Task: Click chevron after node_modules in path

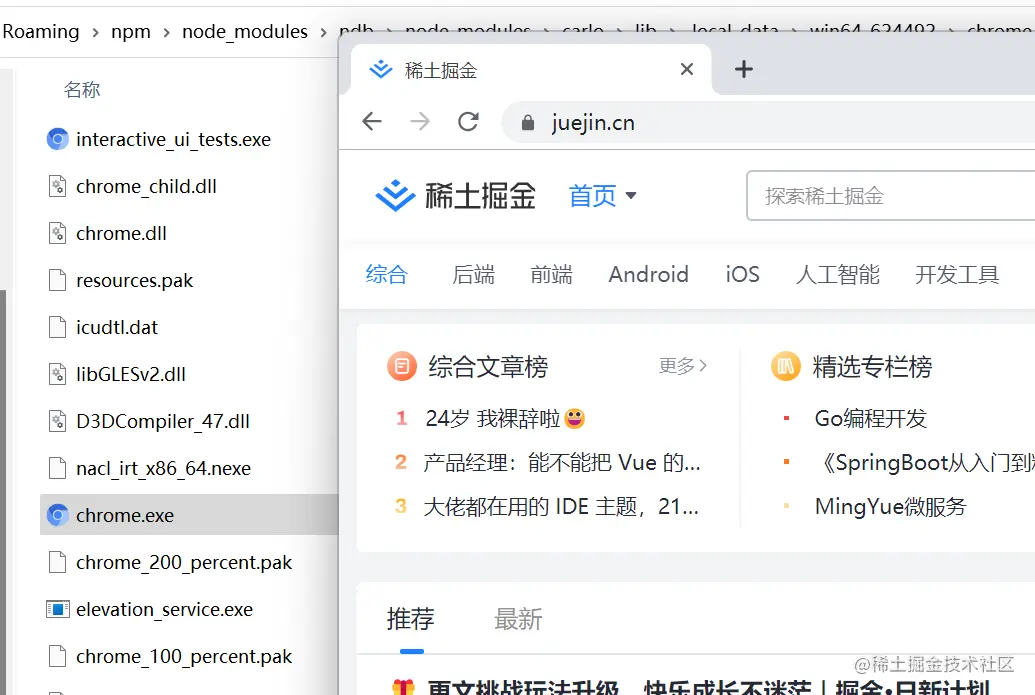Action: 323,32
